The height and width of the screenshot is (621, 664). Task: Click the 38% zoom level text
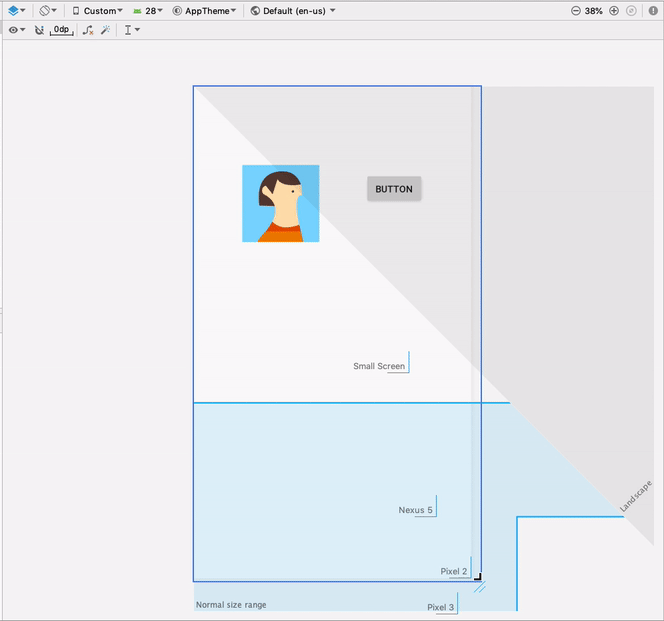(594, 11)
